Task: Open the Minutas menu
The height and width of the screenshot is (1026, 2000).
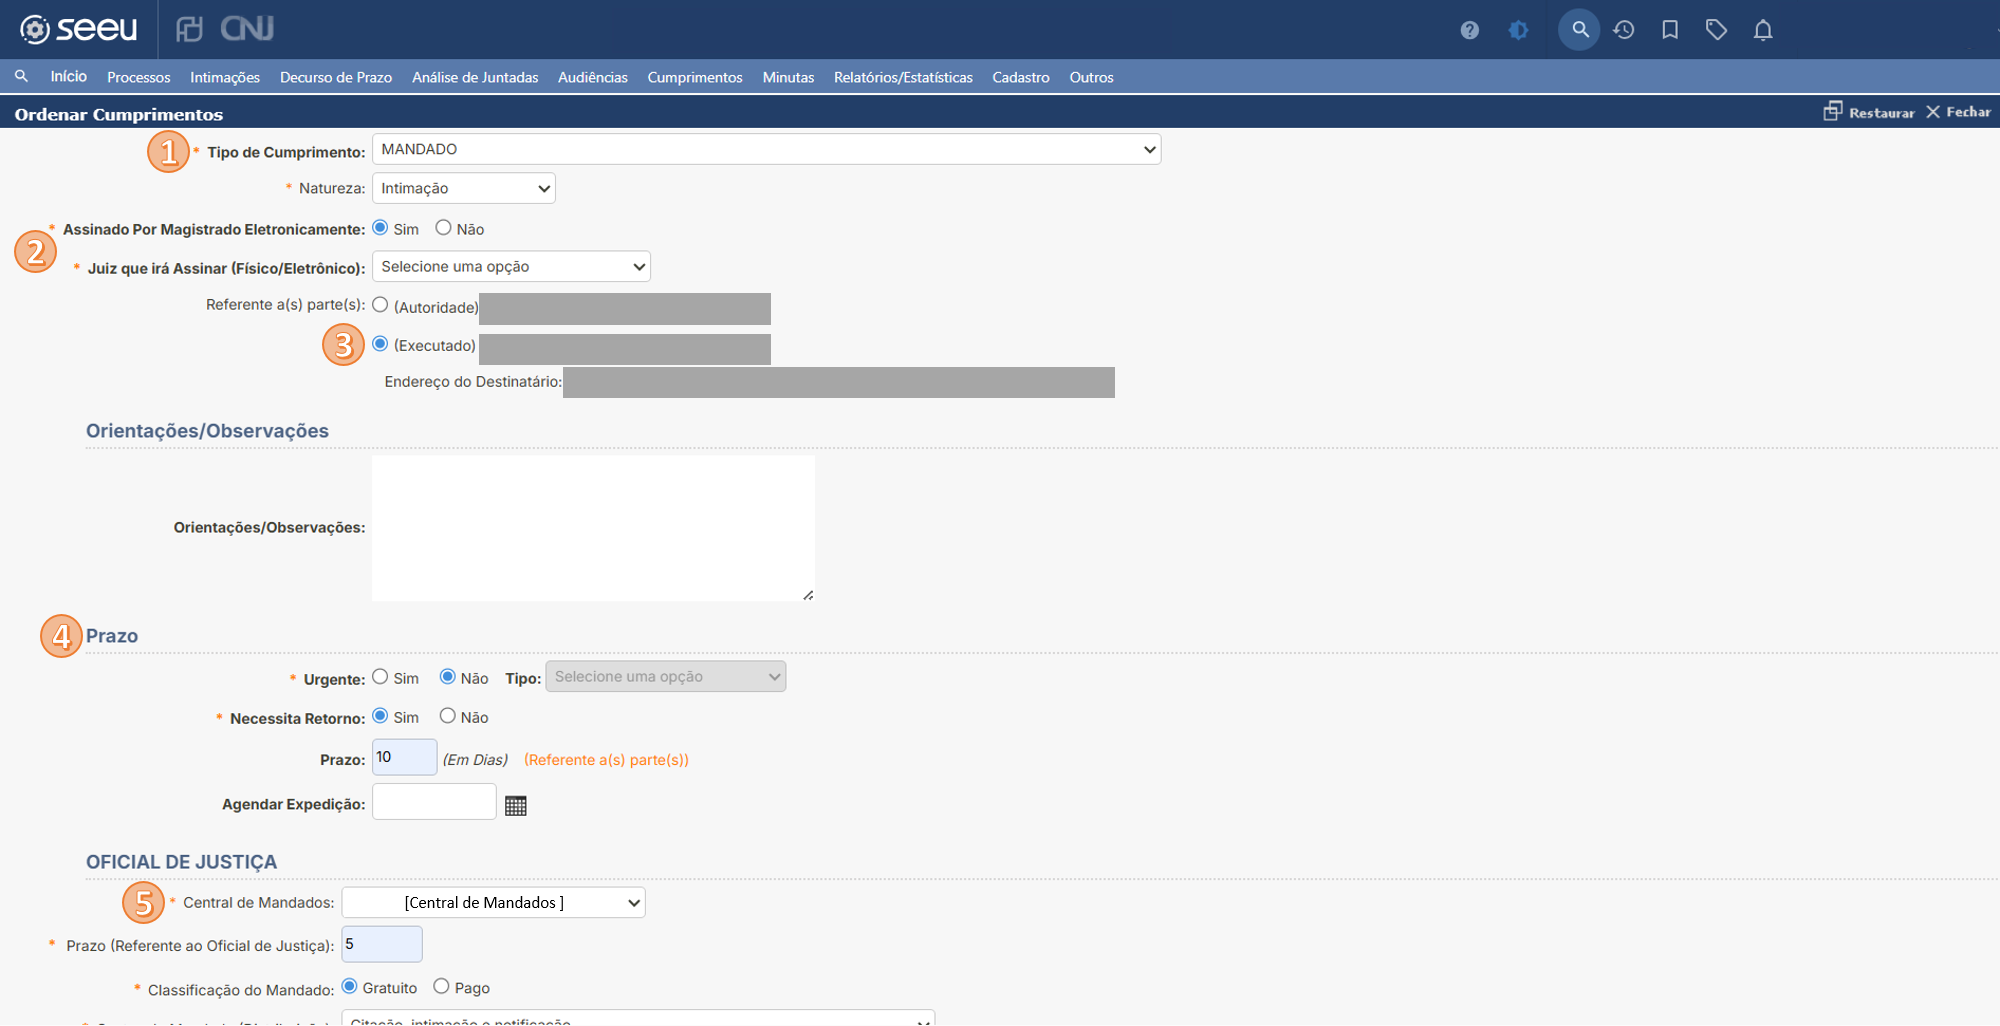Action: click(x=788, y=77)
